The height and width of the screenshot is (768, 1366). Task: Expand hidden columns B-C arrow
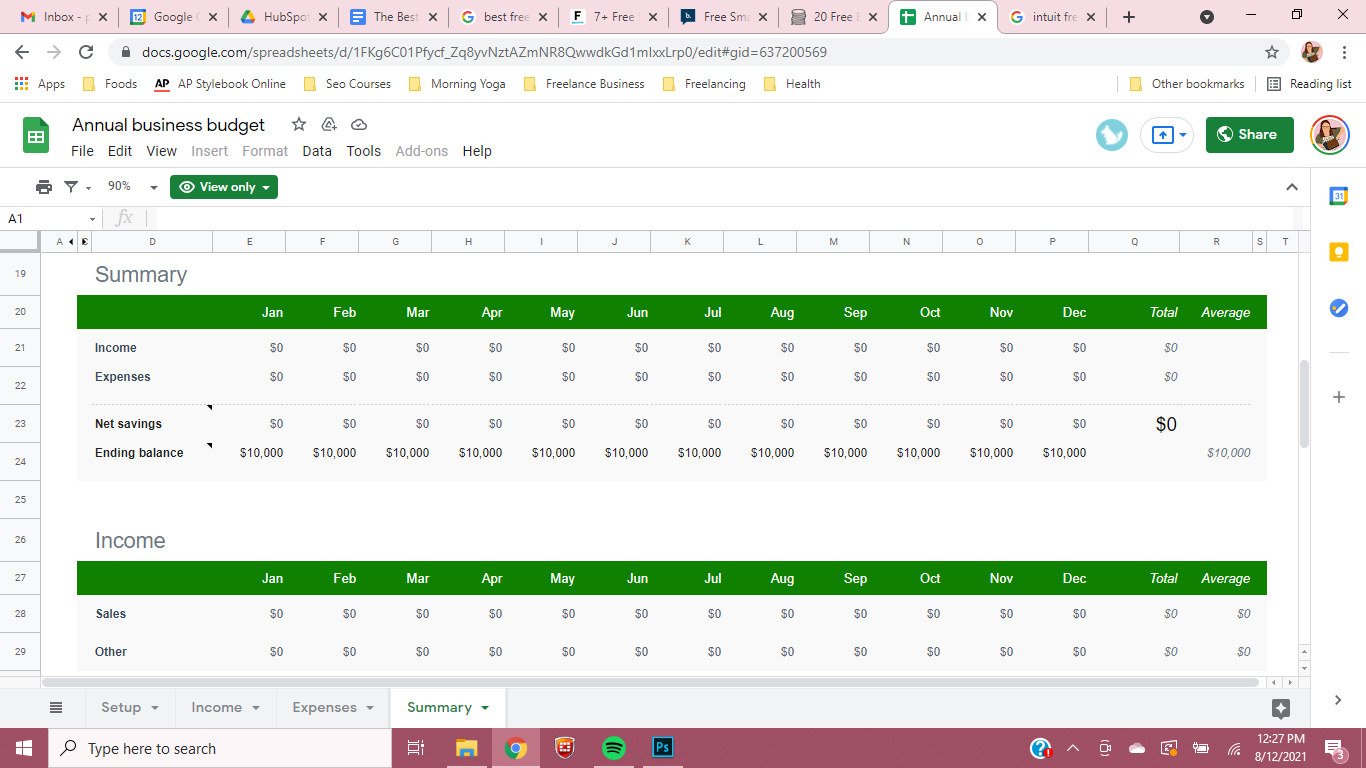[84, 242]
